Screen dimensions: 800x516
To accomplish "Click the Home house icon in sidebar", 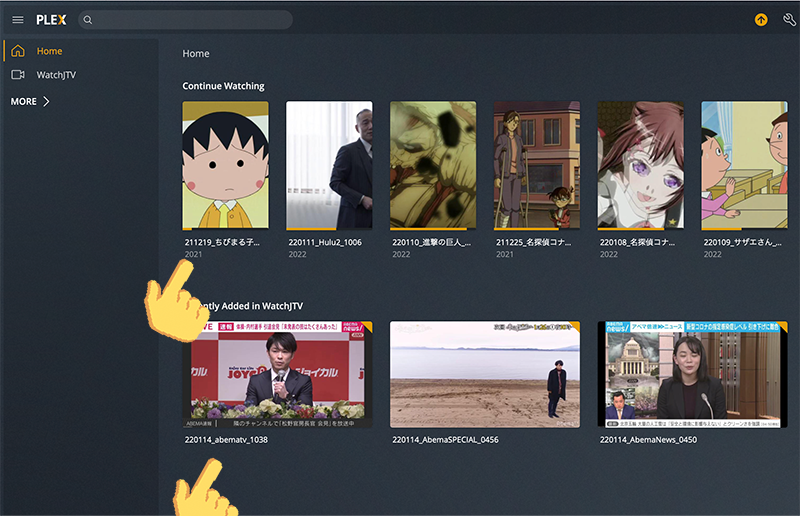I will [x=17, y=51].
